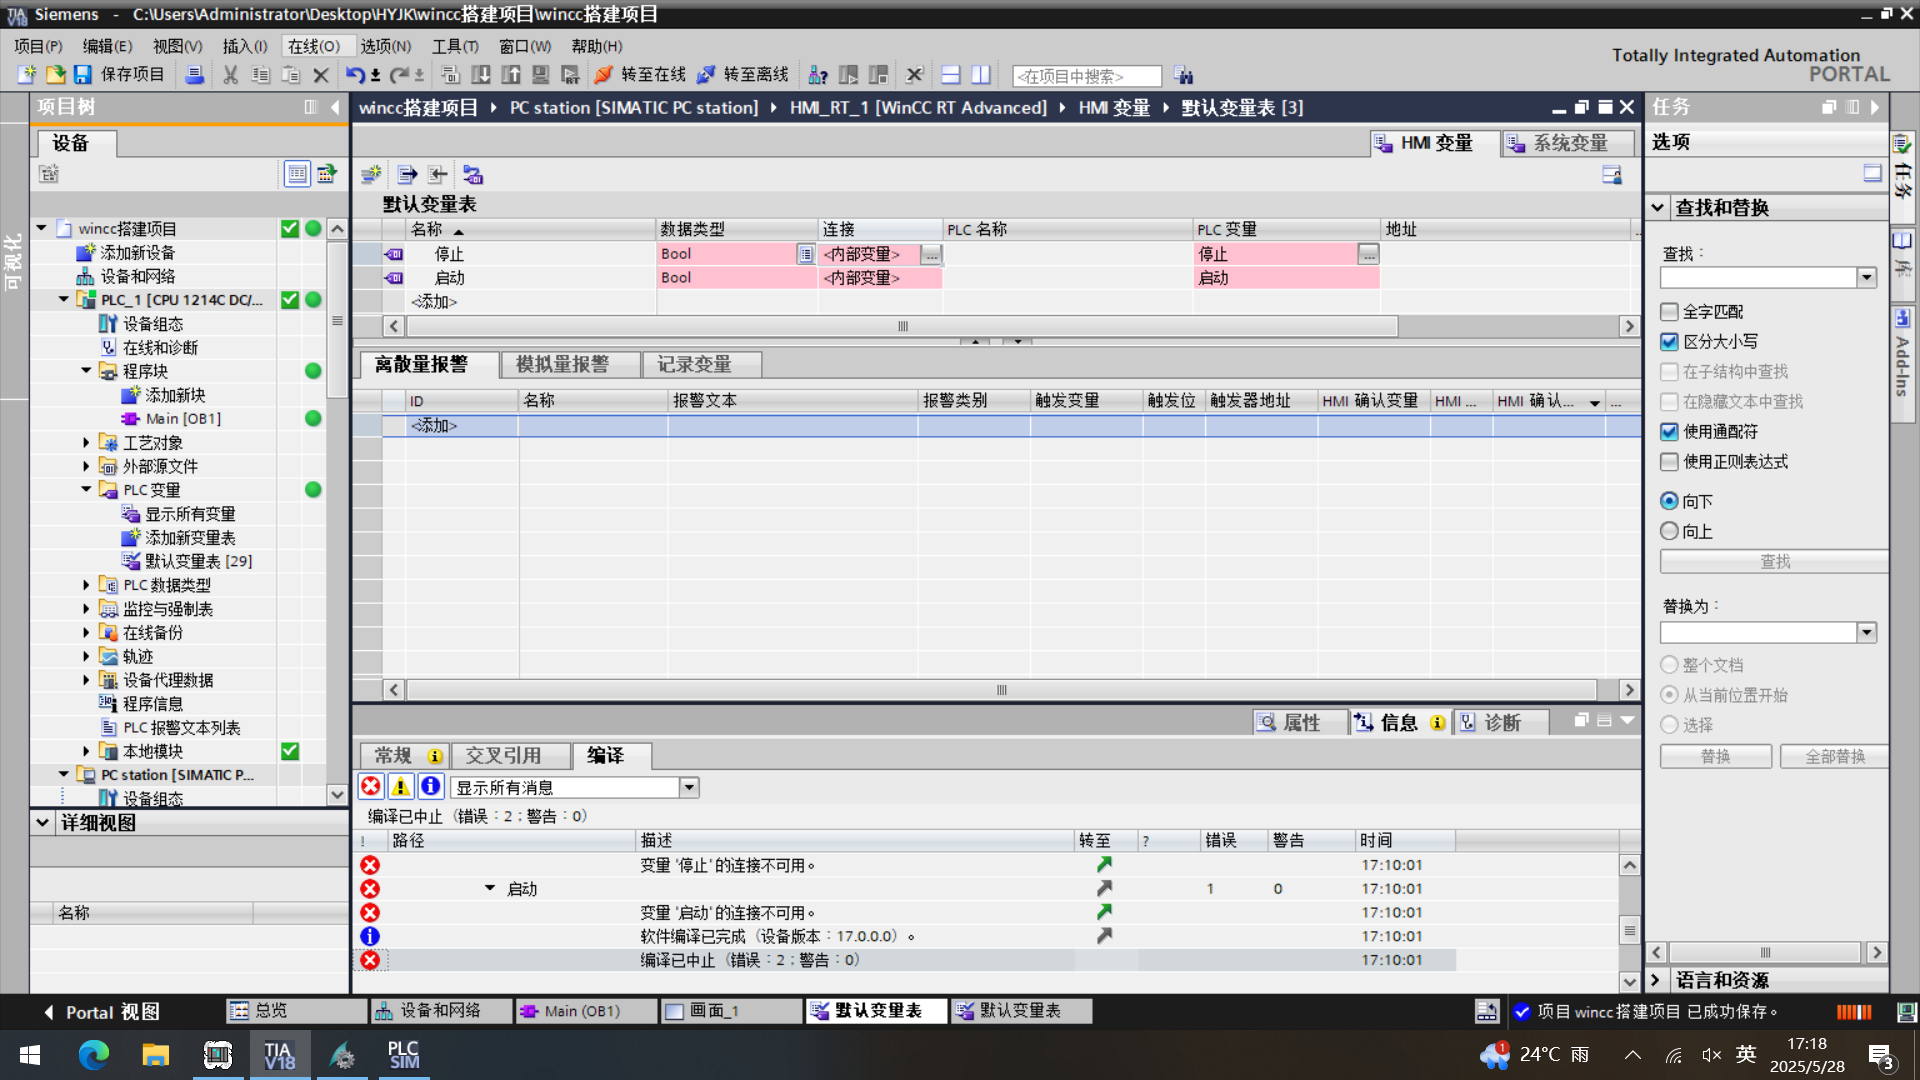Expand the PLC 数据类型 tree node

click(86, 585)
